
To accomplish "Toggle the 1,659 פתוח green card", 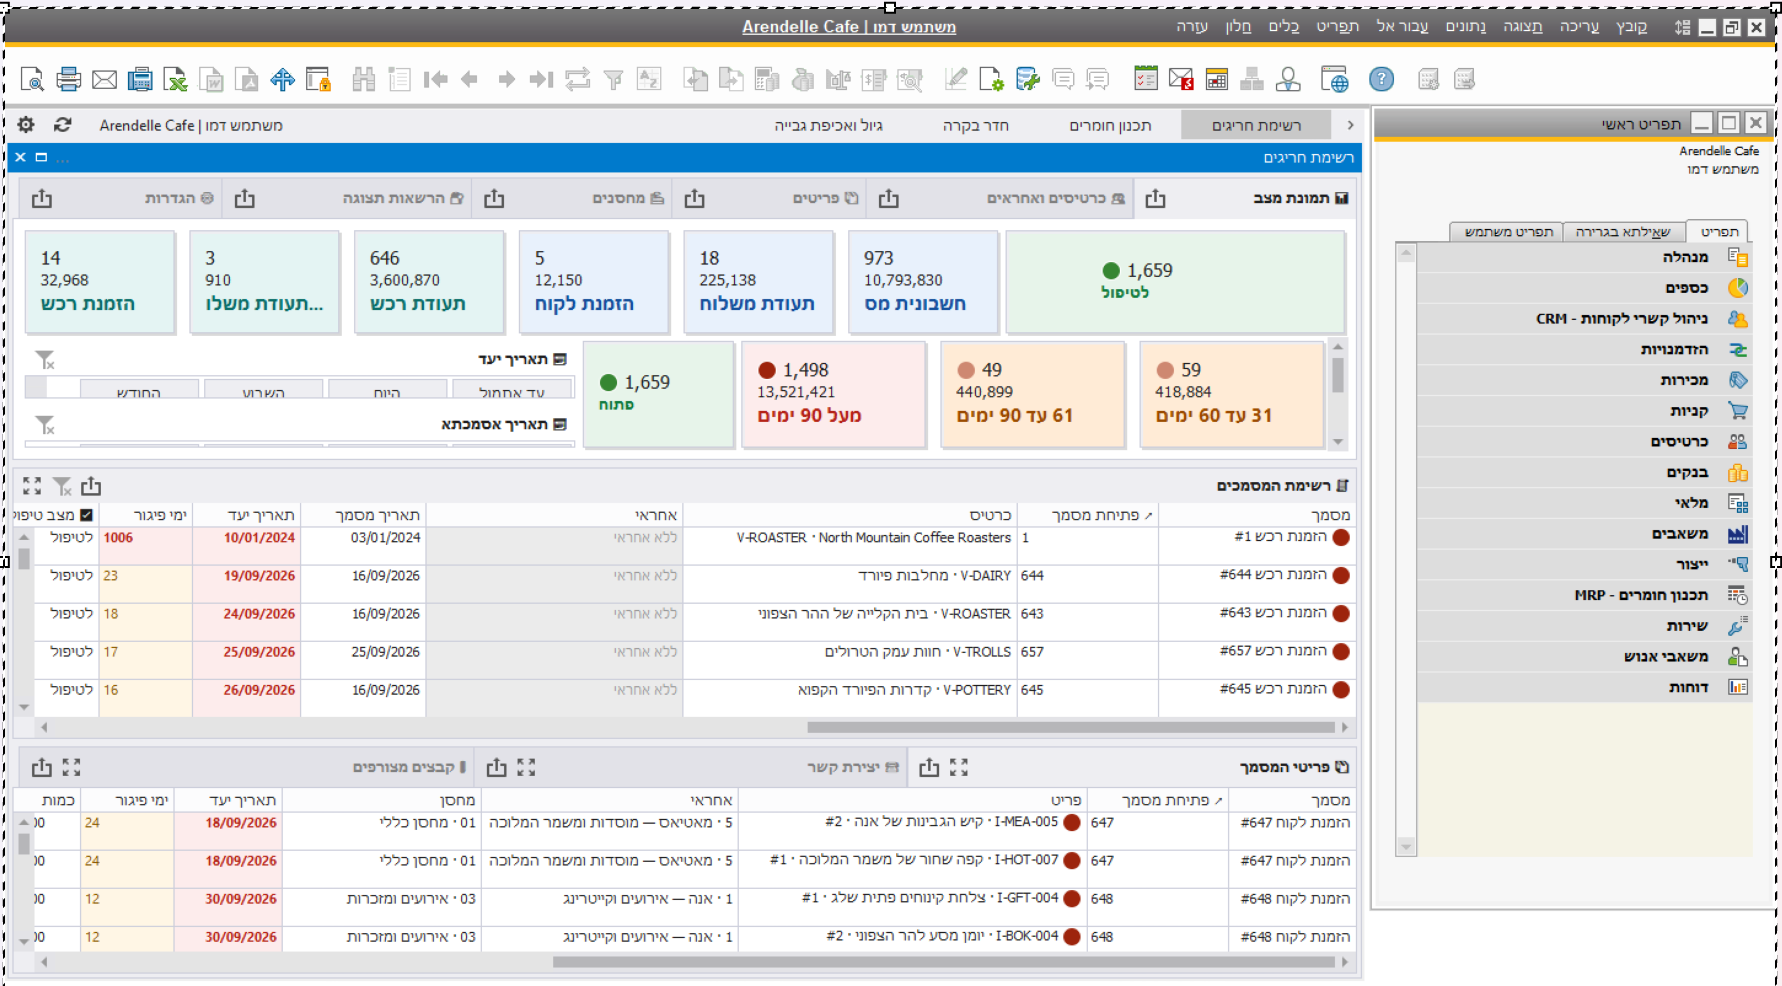I will point(658,393).
